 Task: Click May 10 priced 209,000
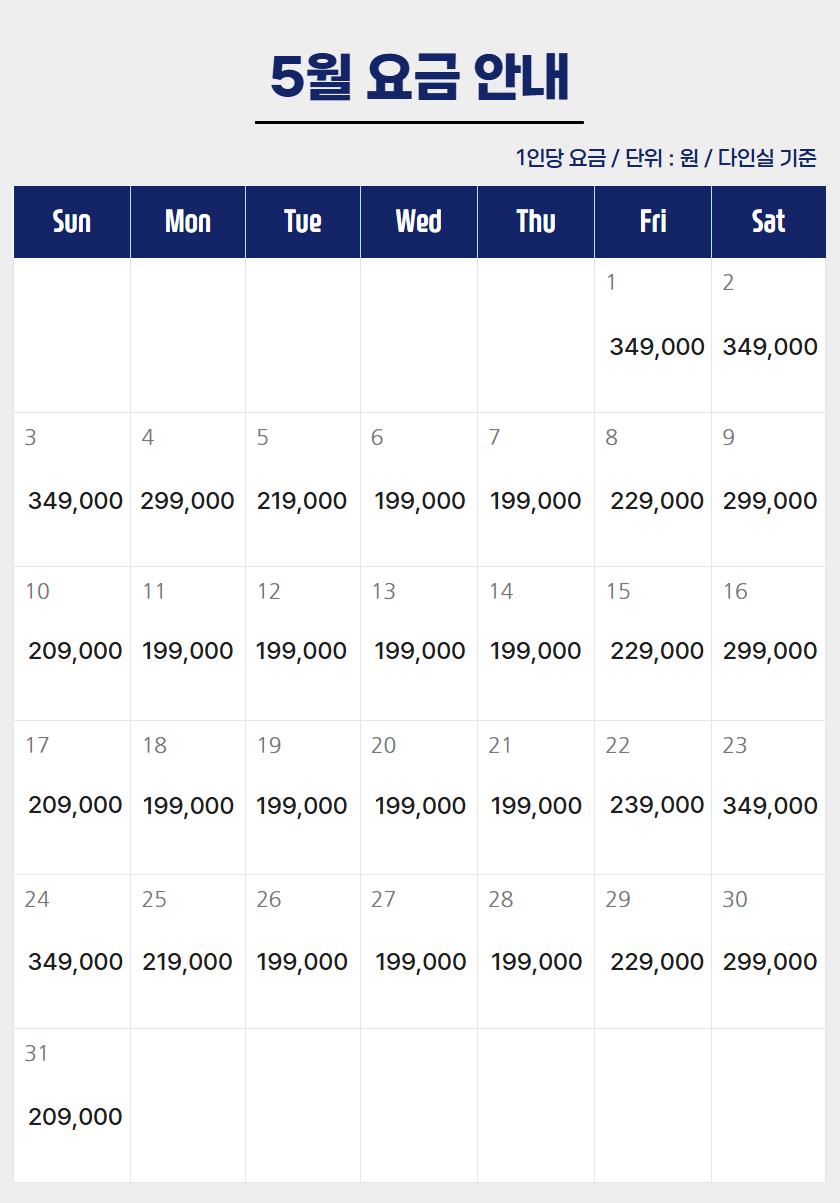point(72,643)
